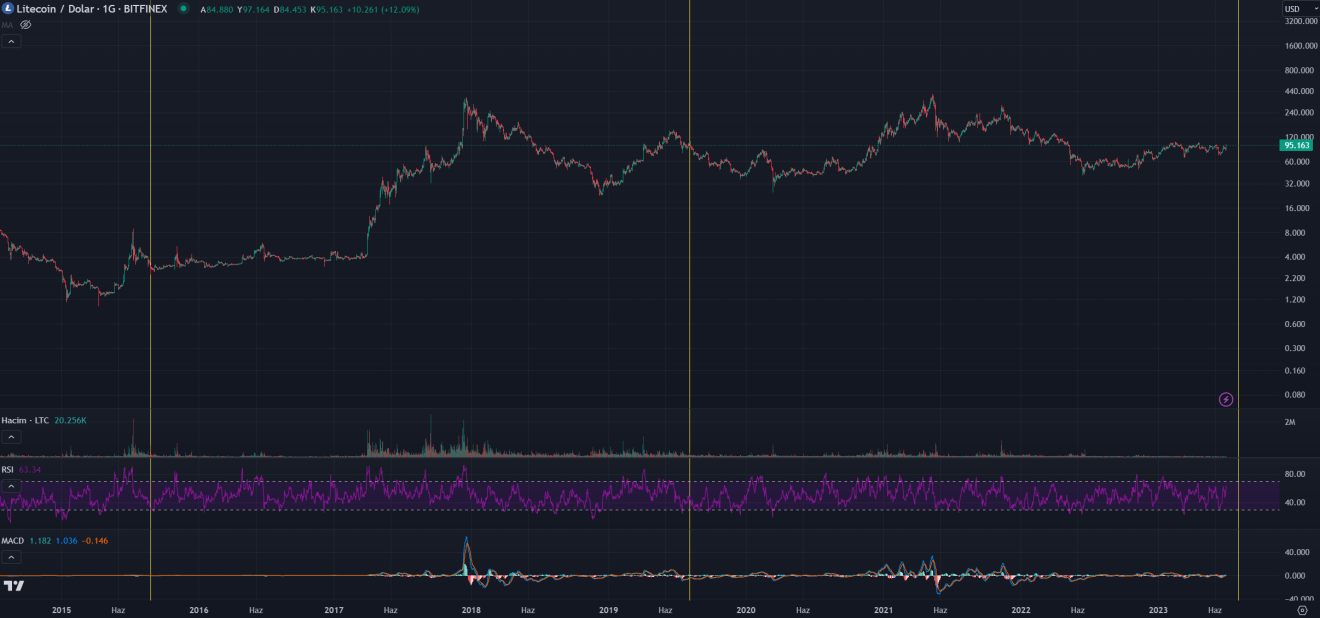Click the TradingView logo
Viewport: 1320px width, 618px height.
coord(14,586)
